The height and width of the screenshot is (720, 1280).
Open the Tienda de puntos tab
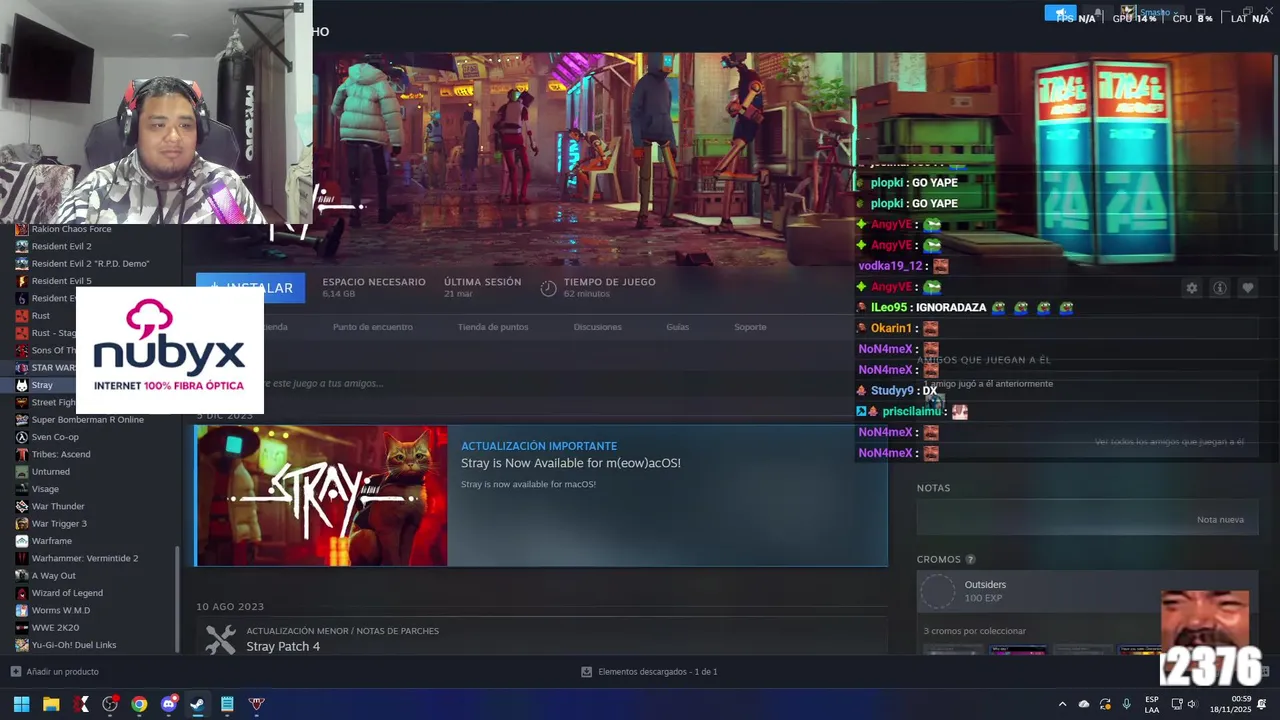pos(493,327)
